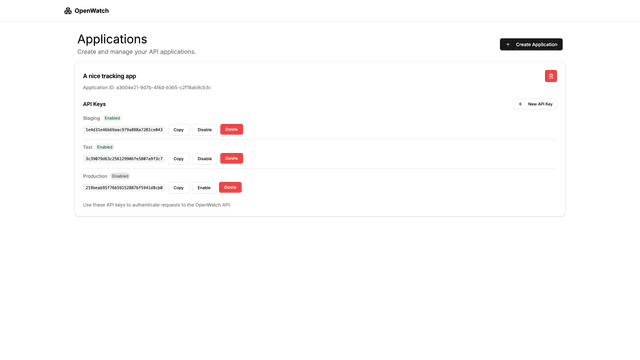Click the OpenWatch brand name link
The width and height of the screenshot is (640, 360).
(91, 11)
